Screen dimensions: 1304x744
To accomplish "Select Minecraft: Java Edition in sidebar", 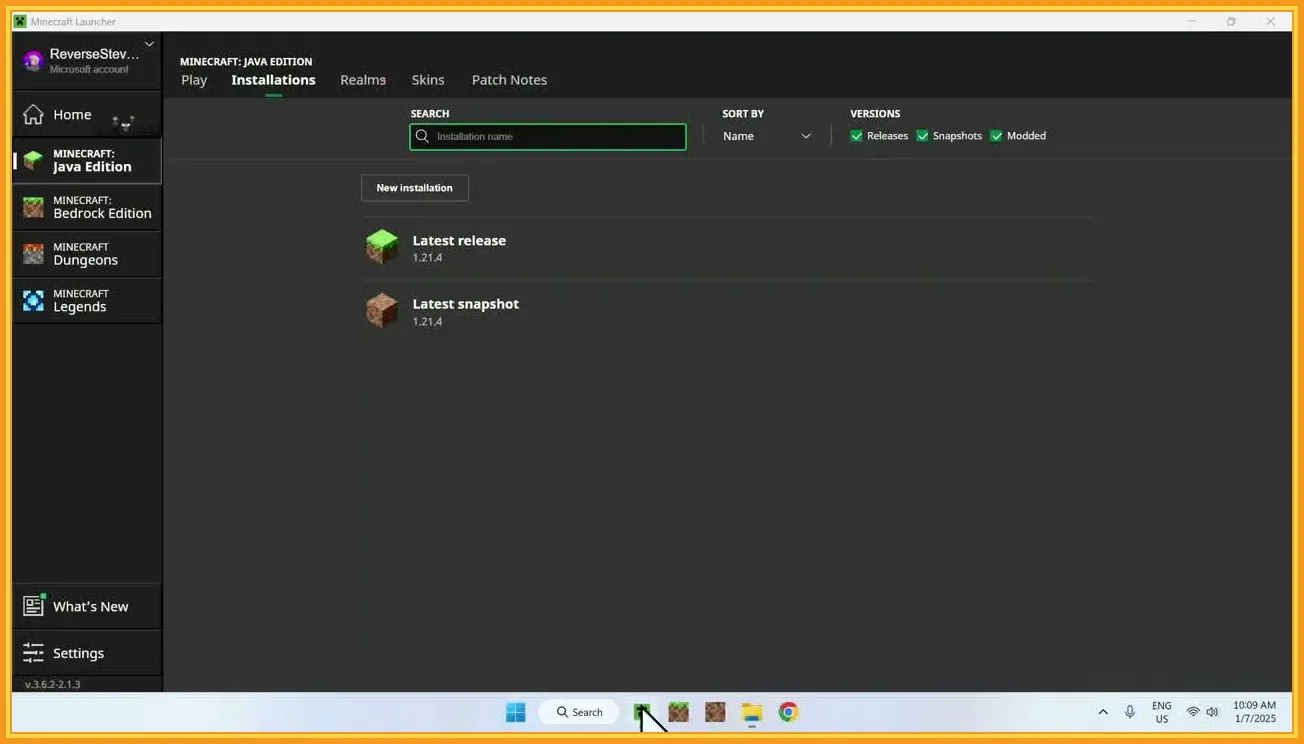I will (87, 161).
